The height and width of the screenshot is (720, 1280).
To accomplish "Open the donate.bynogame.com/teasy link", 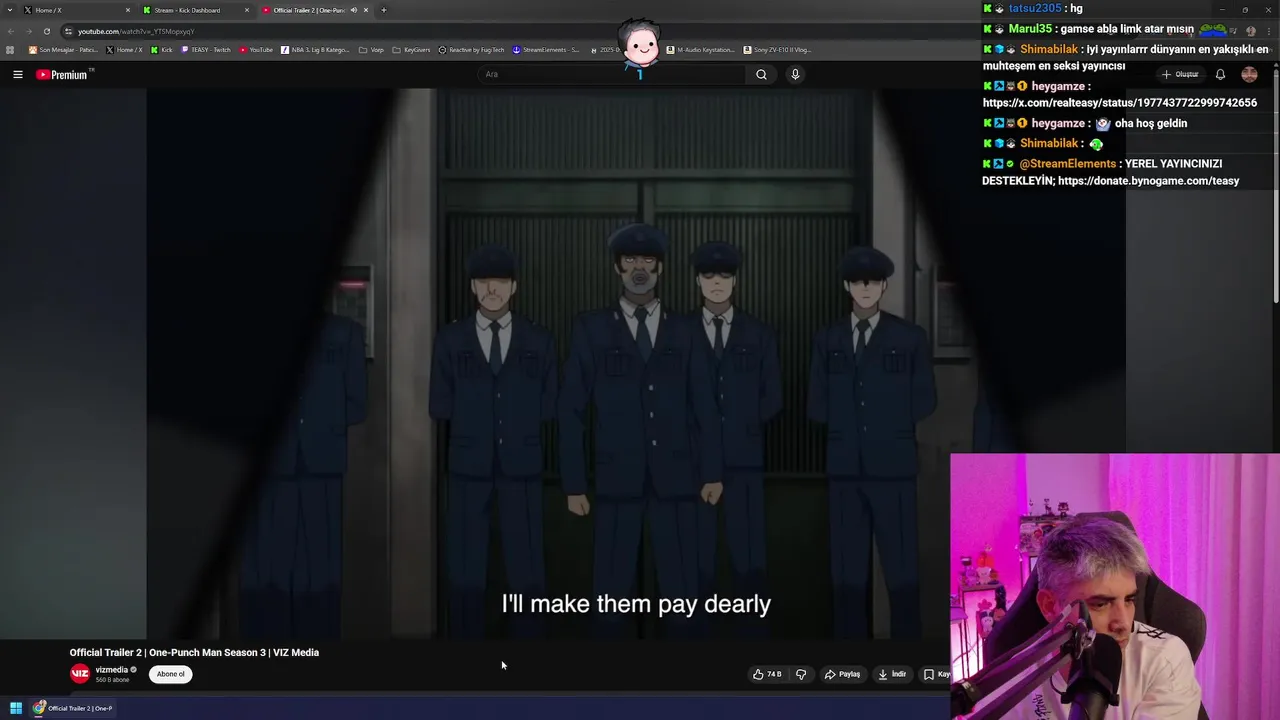I will (x=1148, y=181).
